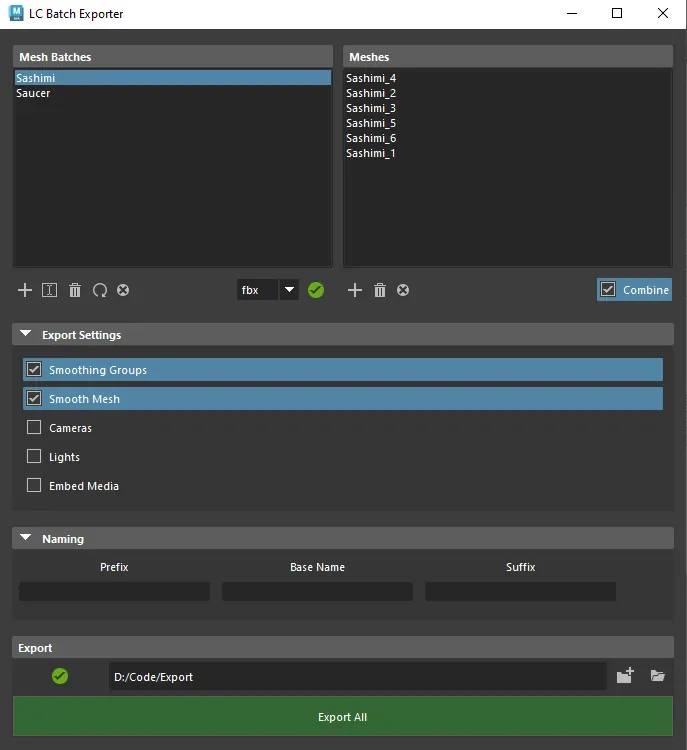This screenshot has width=687, height=750.
Task: Clear all meshes X icon
Action: click(x=403, y=290)
